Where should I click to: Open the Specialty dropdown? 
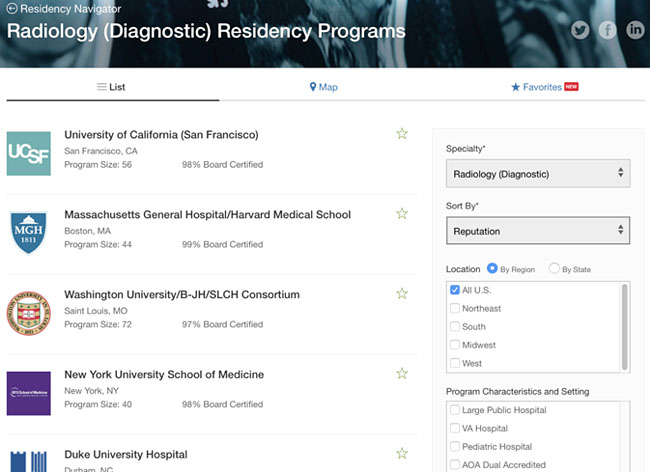(x=538, y=173)
